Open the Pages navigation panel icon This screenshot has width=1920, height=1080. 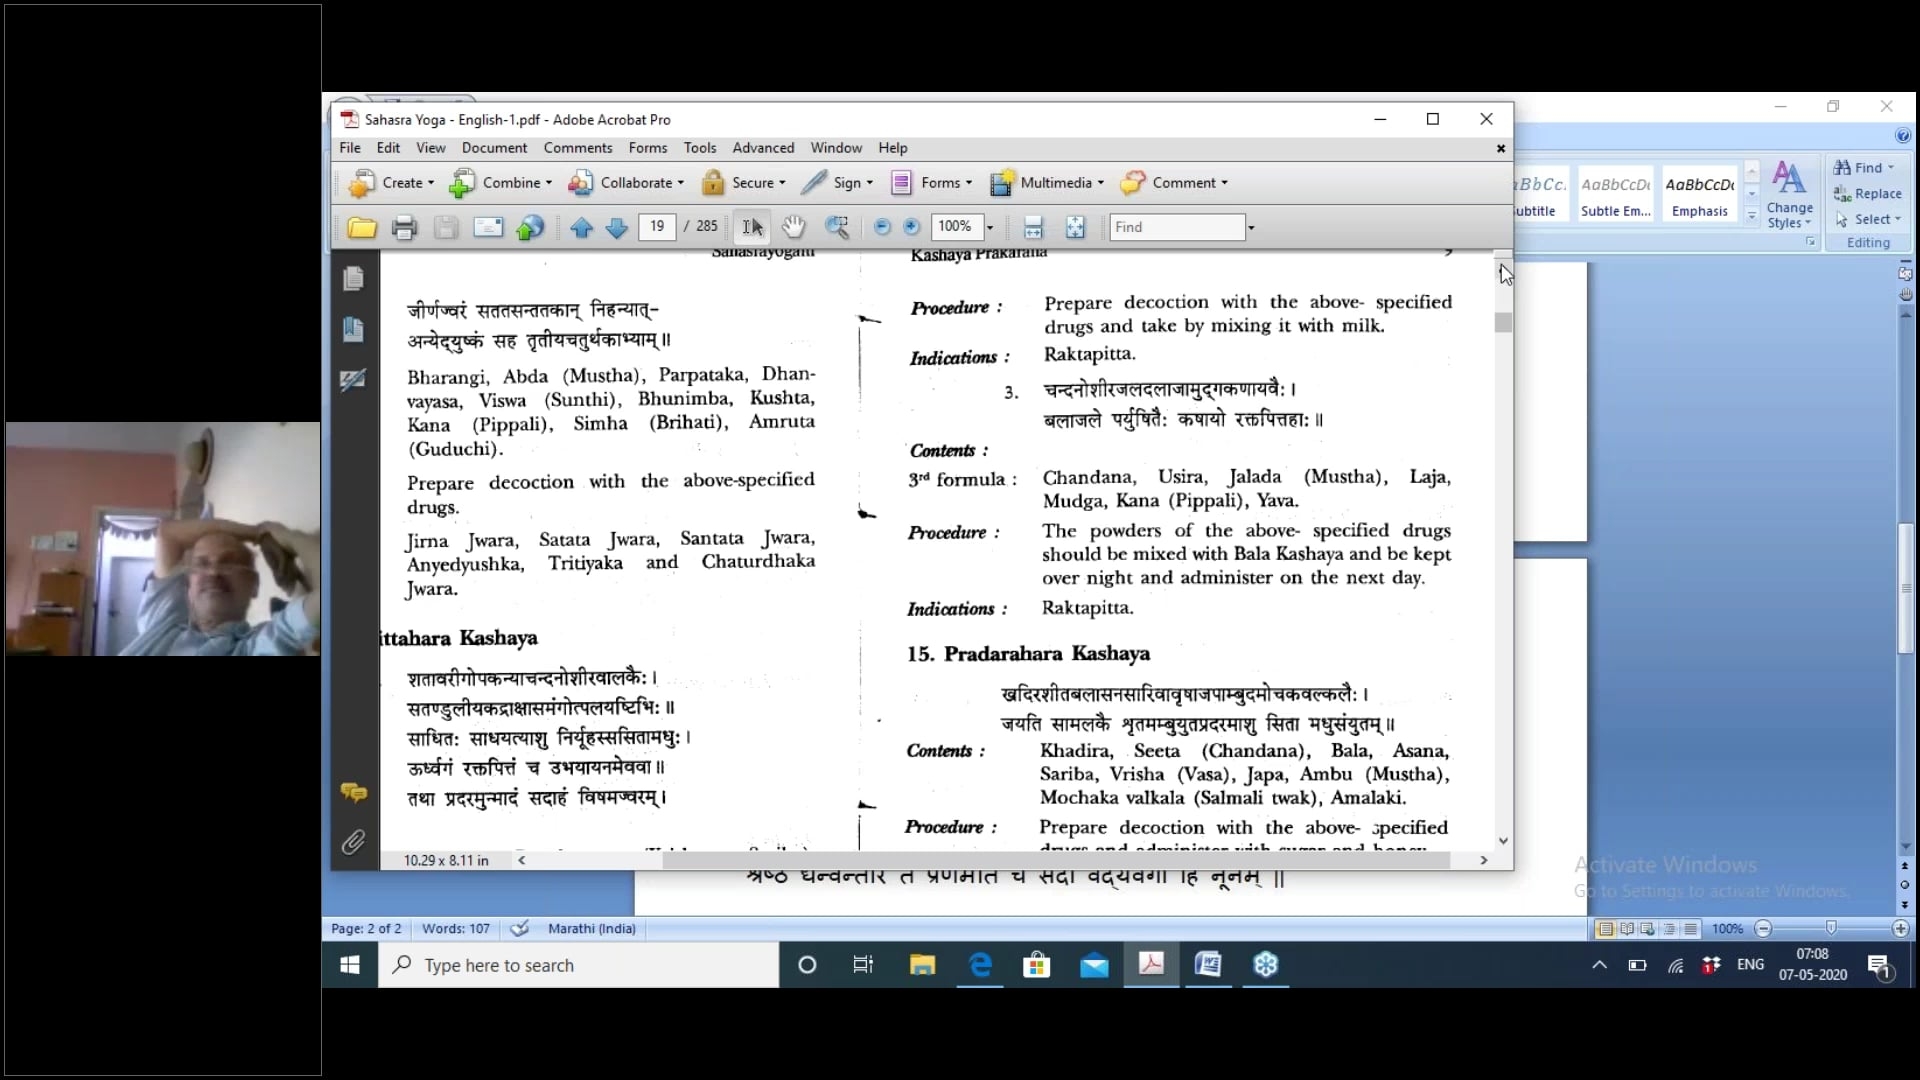click(x=353, y=279)
